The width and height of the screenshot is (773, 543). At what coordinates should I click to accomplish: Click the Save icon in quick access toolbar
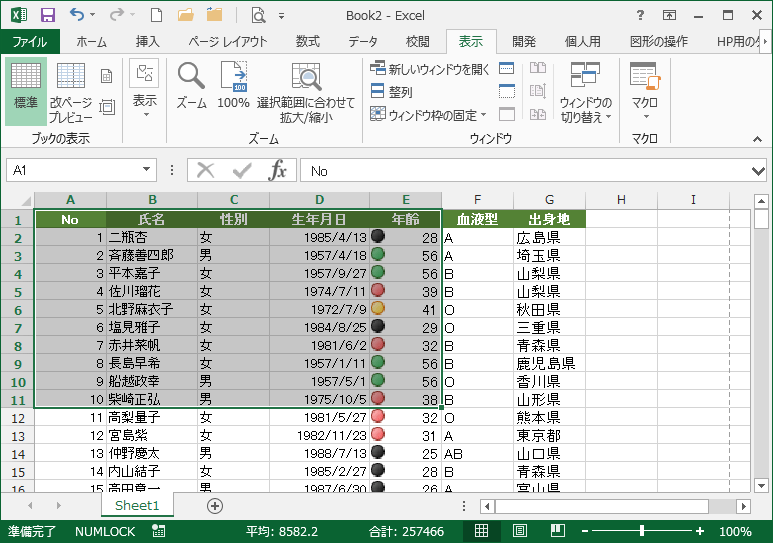pos(47,15)
